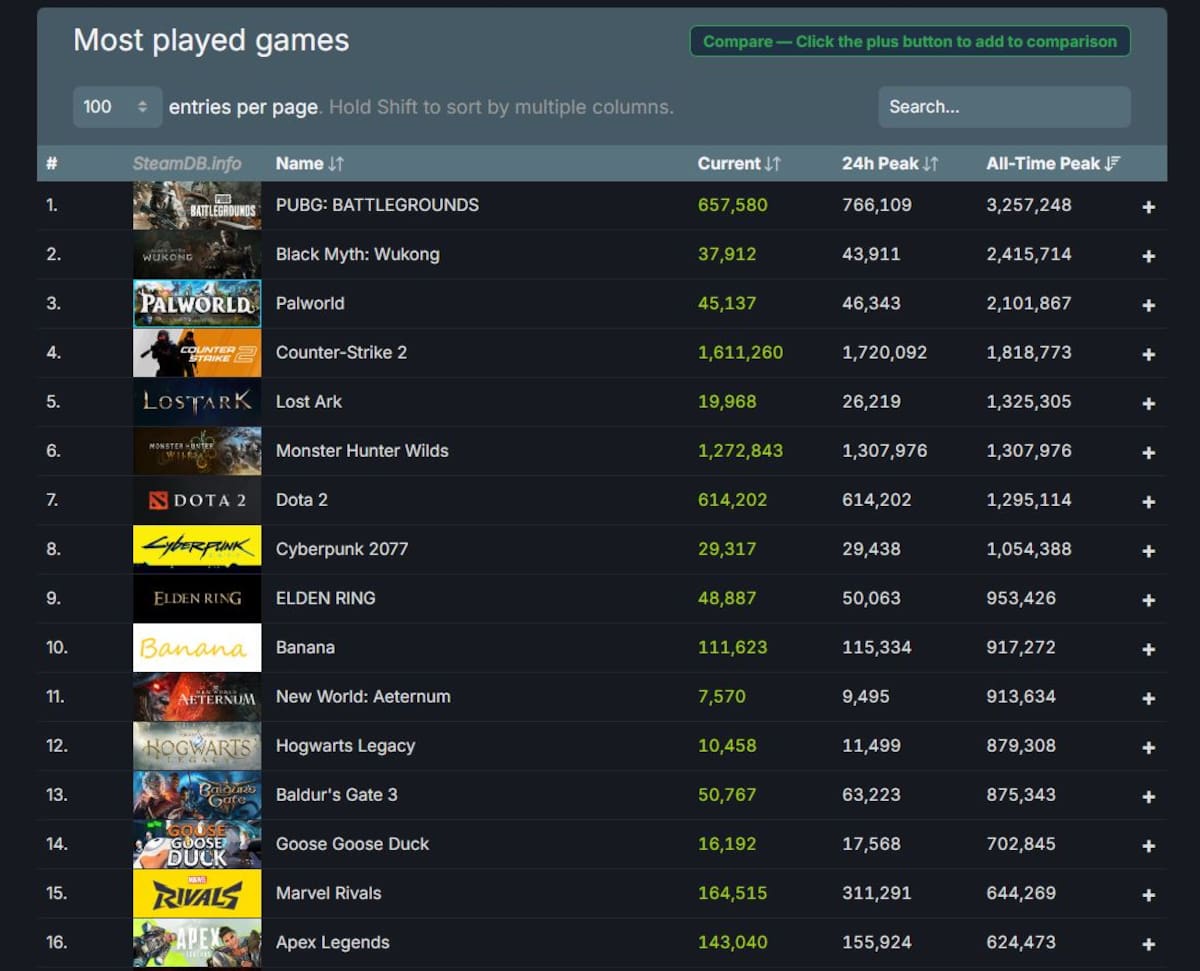Click the plus icon for Dota 2

[x=1148, y=501]
